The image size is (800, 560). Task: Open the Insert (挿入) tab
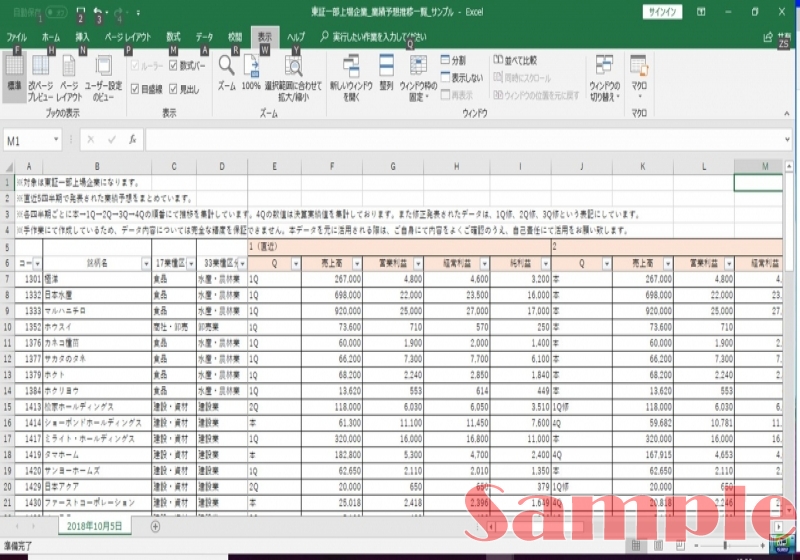click(83, 37)
